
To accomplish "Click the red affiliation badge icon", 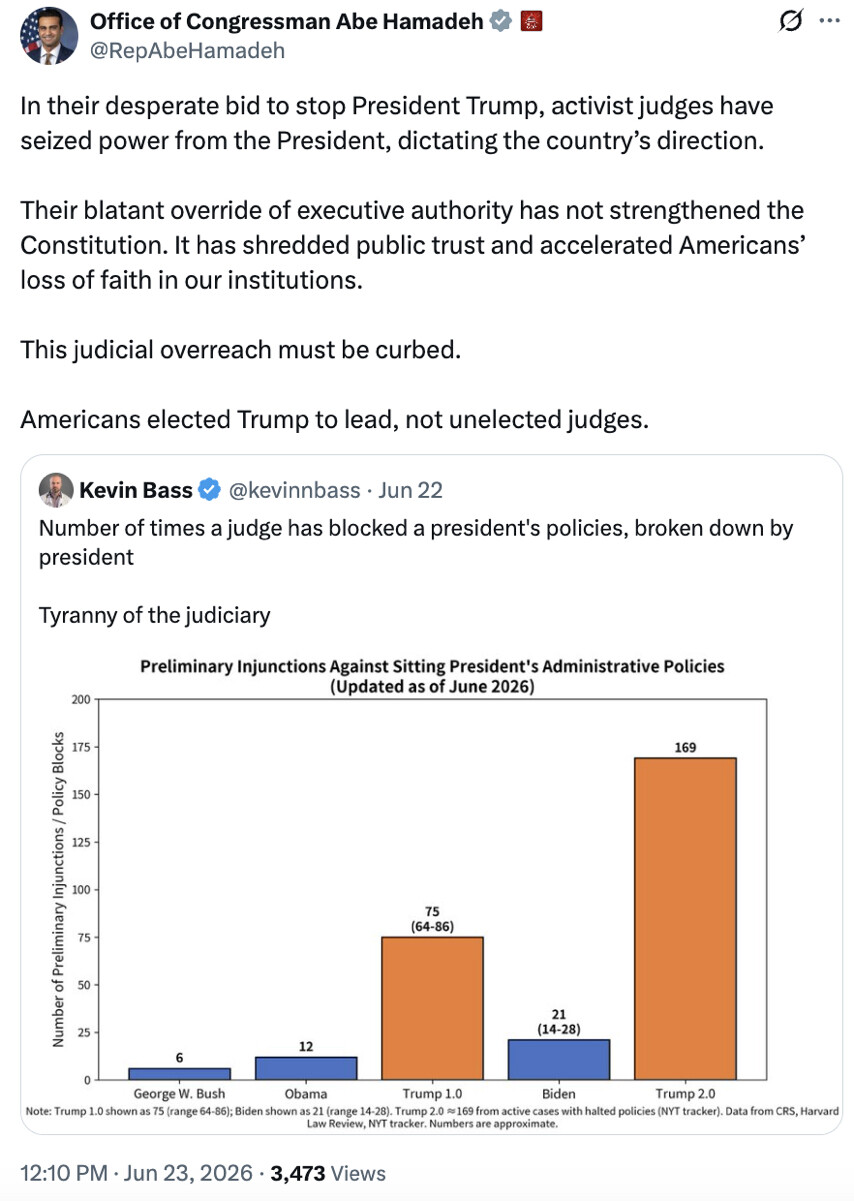I will [x=532, y=21].
